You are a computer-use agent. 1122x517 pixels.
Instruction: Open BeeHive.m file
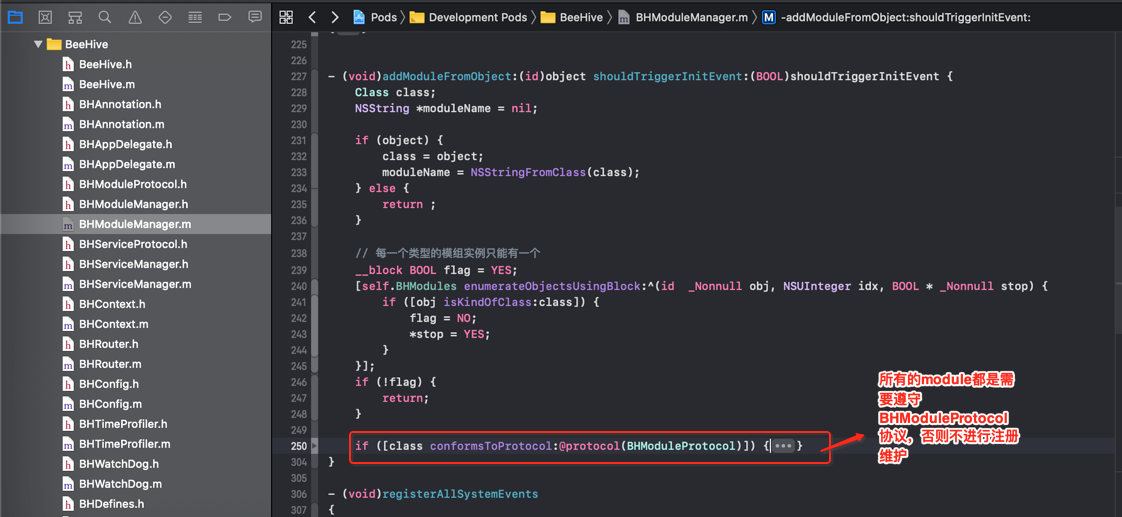[98, 84]
